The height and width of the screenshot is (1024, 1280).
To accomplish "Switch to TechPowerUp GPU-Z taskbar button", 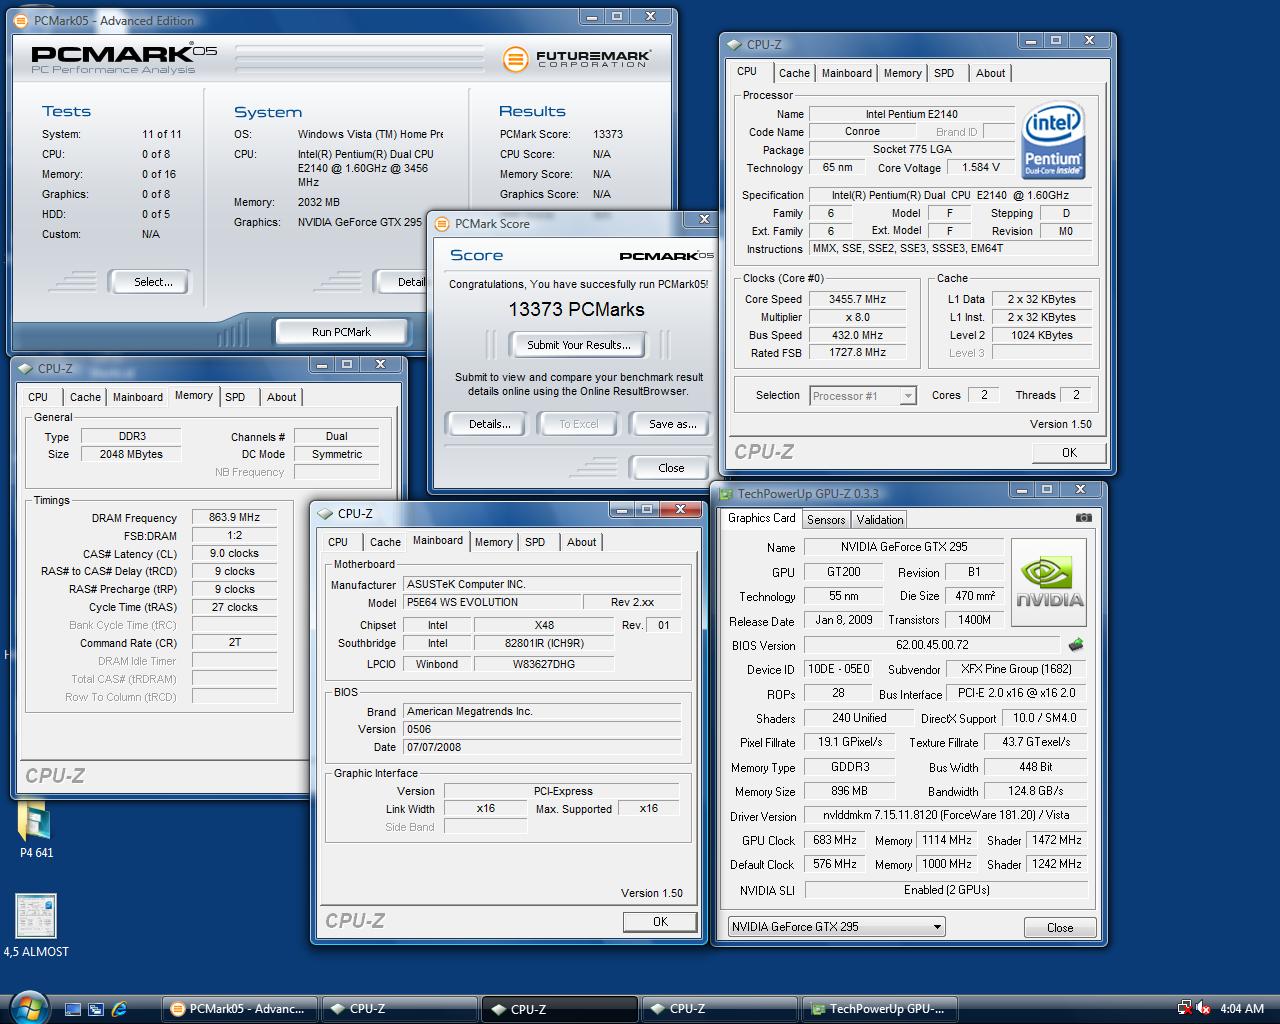I will [879, 1009].
